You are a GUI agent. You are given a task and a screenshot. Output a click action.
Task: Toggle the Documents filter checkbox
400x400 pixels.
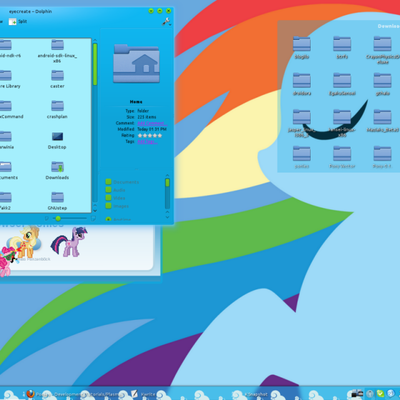(x=108, y=182)
